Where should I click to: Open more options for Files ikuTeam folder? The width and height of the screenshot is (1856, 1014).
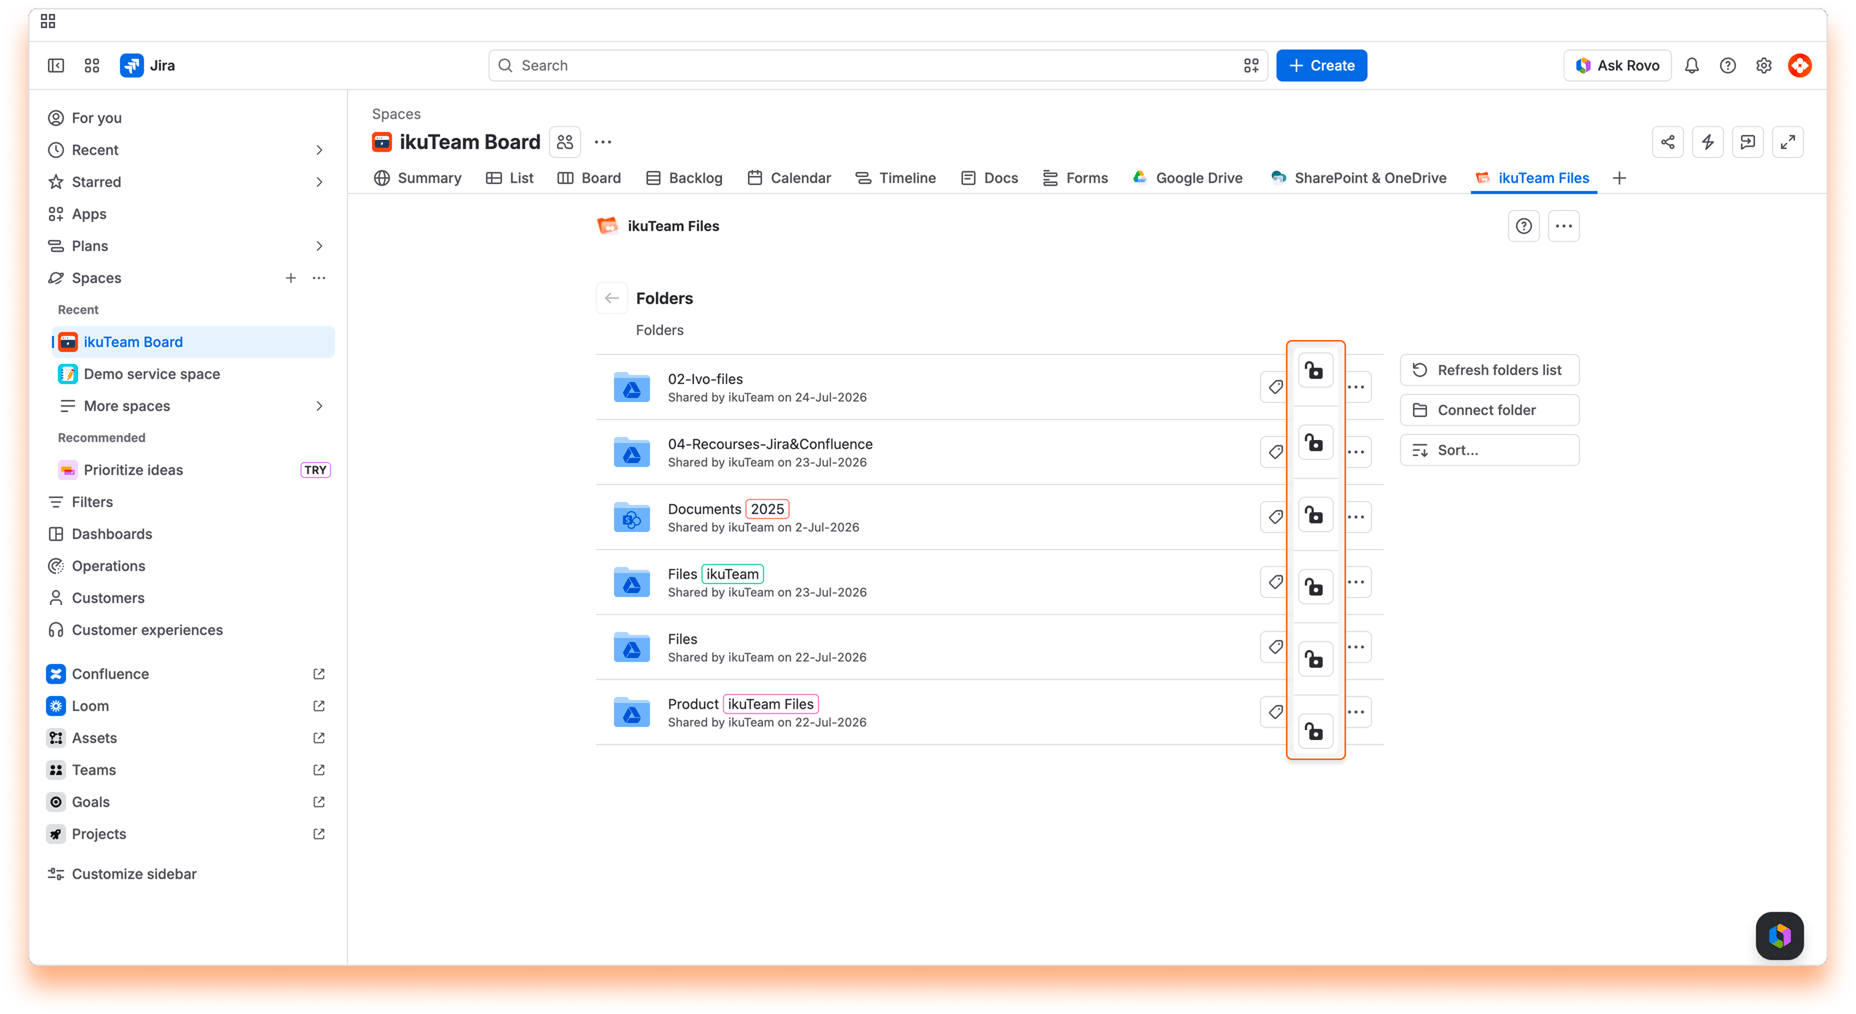tap(1356, 582)
